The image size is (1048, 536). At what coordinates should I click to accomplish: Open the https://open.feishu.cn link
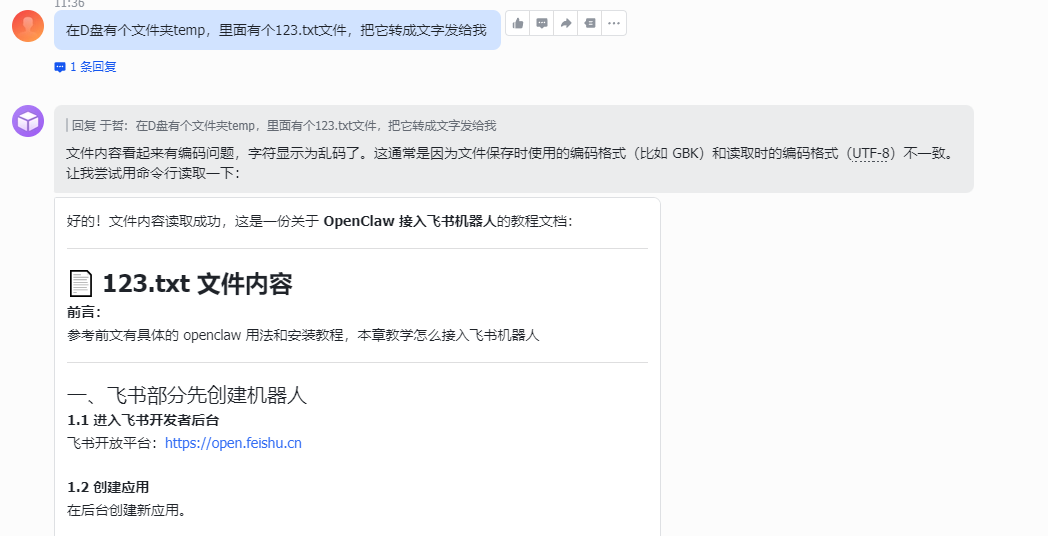pyautogui.click(x=233, y=443)
